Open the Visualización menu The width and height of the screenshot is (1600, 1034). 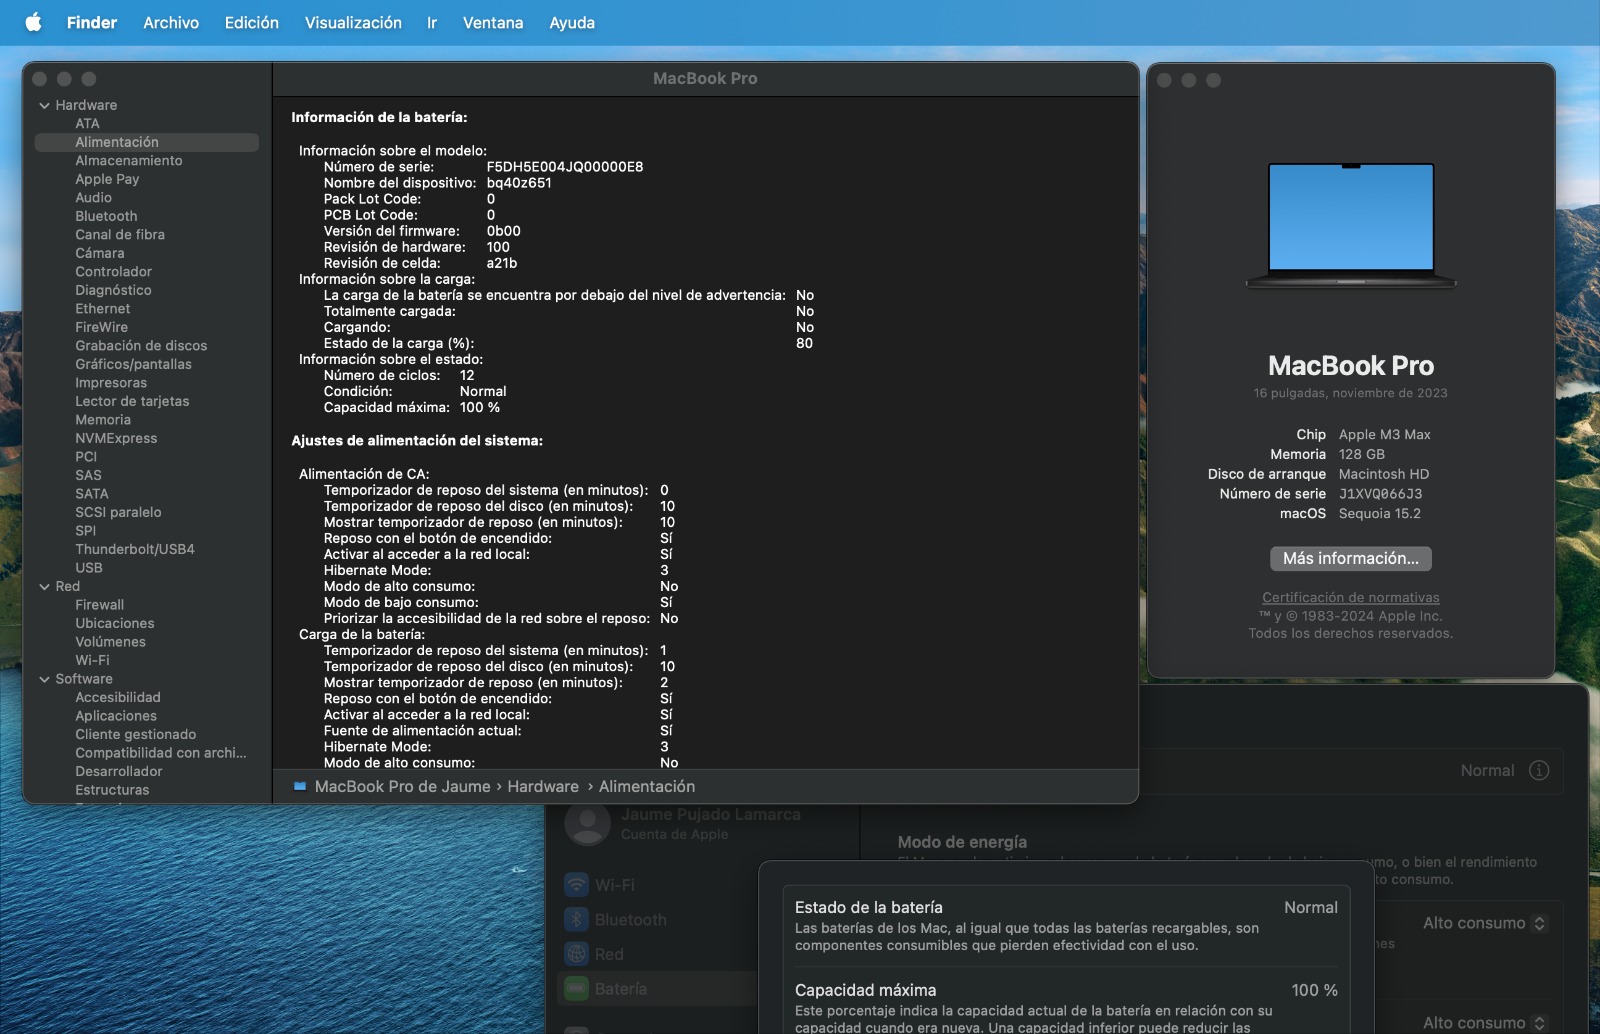pos(353,22)
